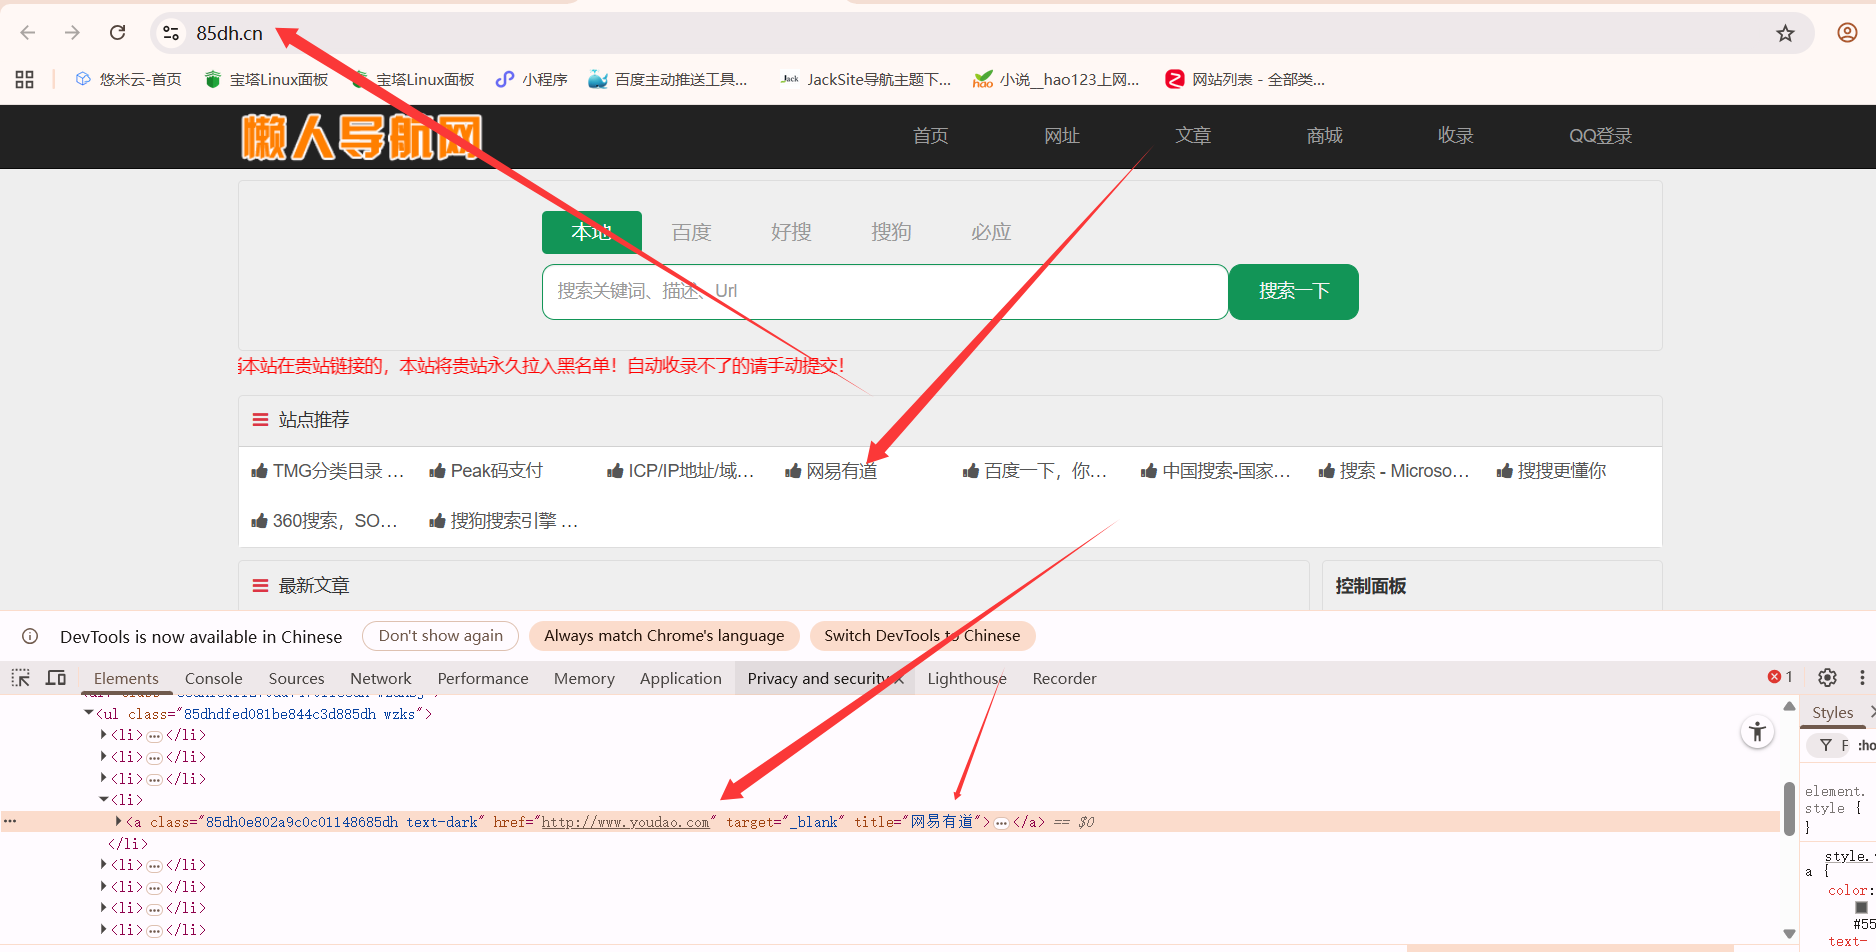The height and width of the screenshot is (952, 1876).
Task: Collapse the <ul> node with wzks class
Action: tap(88, 713)
